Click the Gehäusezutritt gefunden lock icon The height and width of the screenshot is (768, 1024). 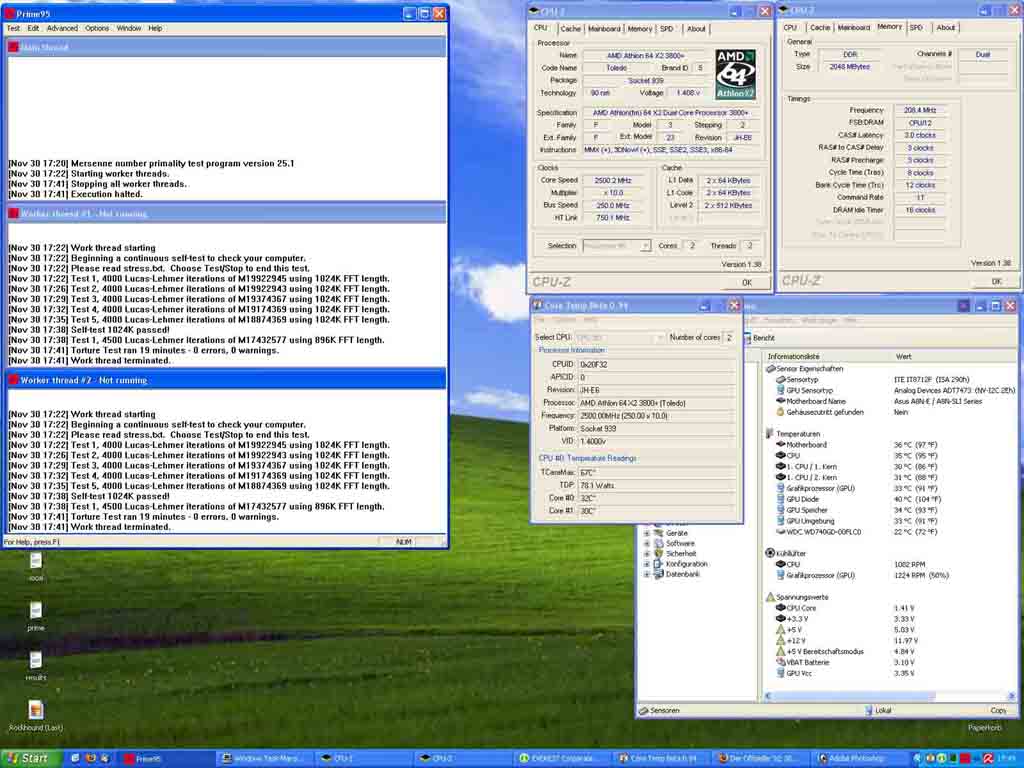point(780,412)
